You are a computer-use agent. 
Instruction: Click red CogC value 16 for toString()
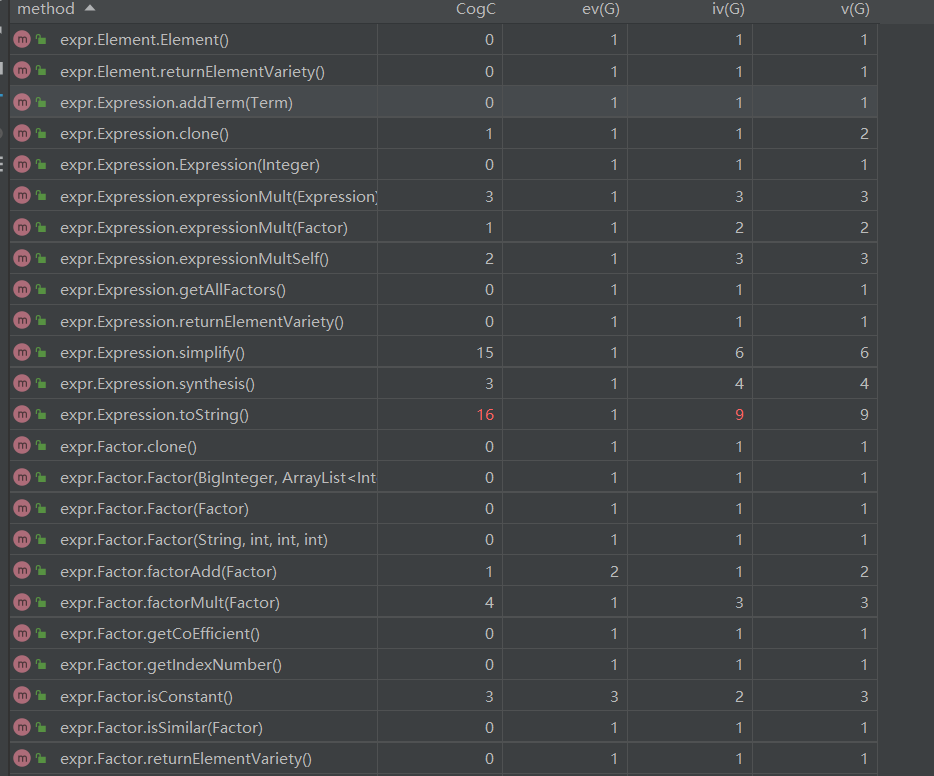coord(485,415)
